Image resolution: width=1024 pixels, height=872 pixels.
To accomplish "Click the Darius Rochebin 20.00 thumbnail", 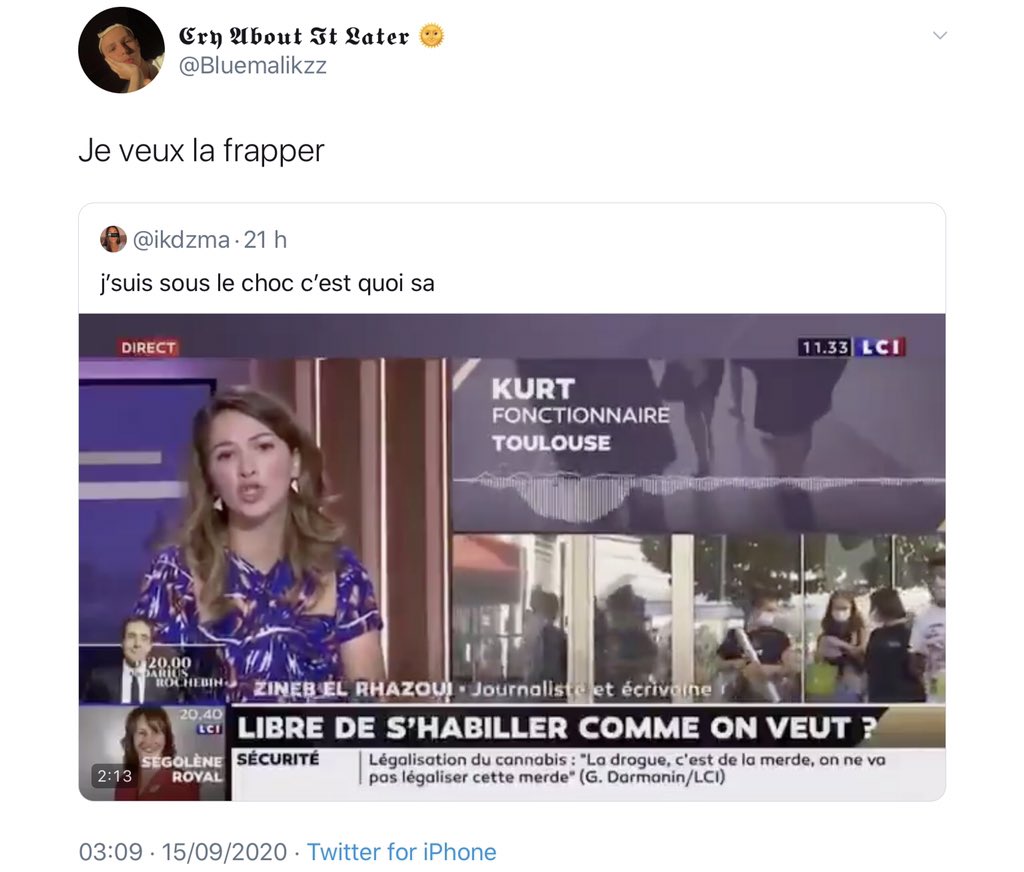I will [x=154, y=665].
